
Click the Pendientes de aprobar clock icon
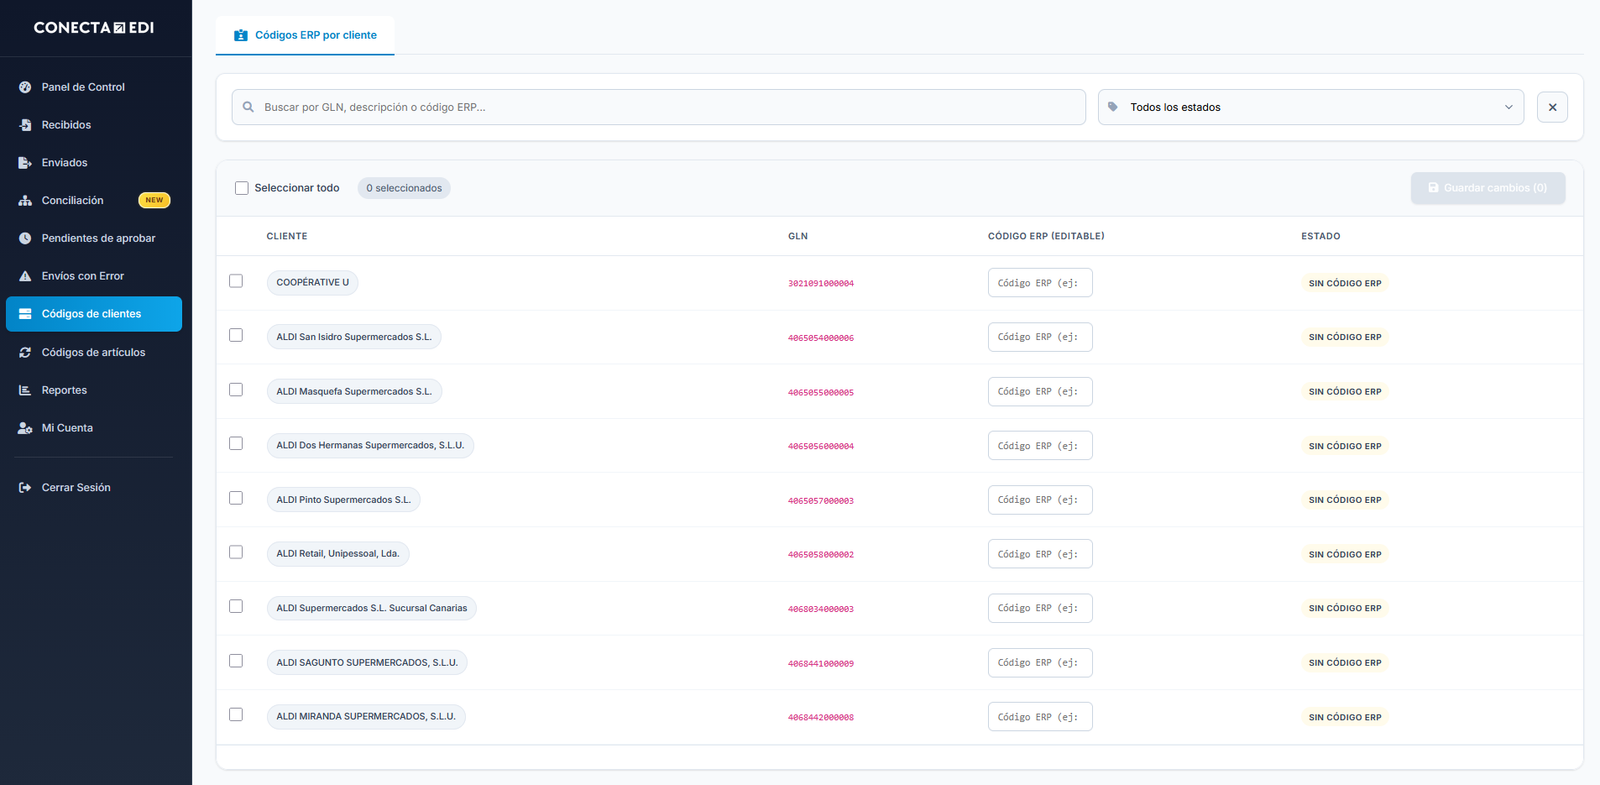tap(25, 238)
